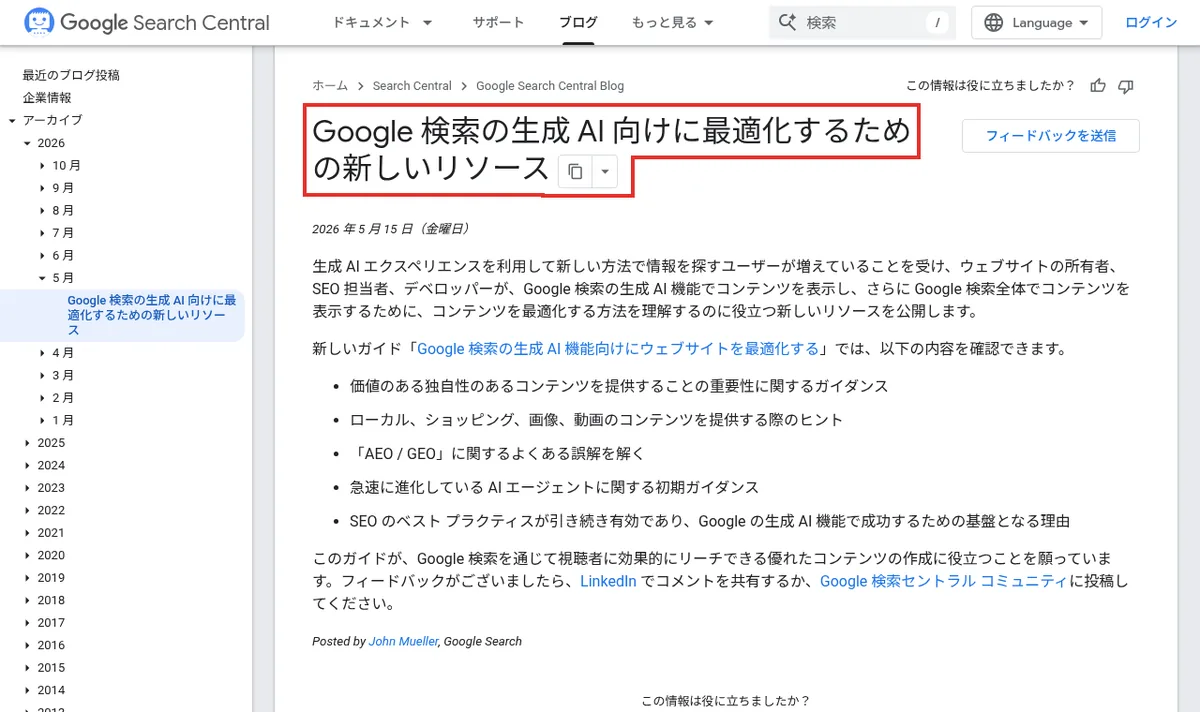This screenshot has width=1200, height=712.
Task: Click the Google Search Central logo
Action: tap(147, 22)
